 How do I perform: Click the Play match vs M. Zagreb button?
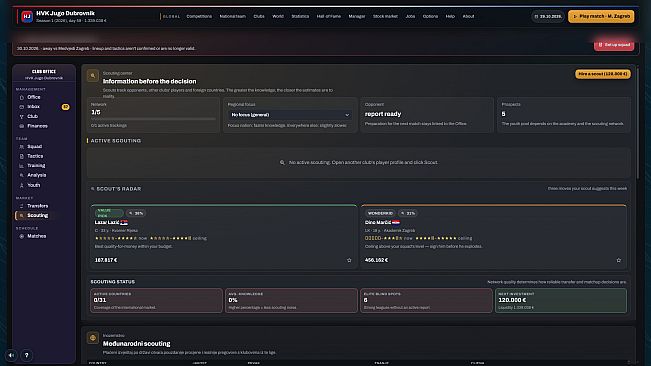tap(601, 17)
